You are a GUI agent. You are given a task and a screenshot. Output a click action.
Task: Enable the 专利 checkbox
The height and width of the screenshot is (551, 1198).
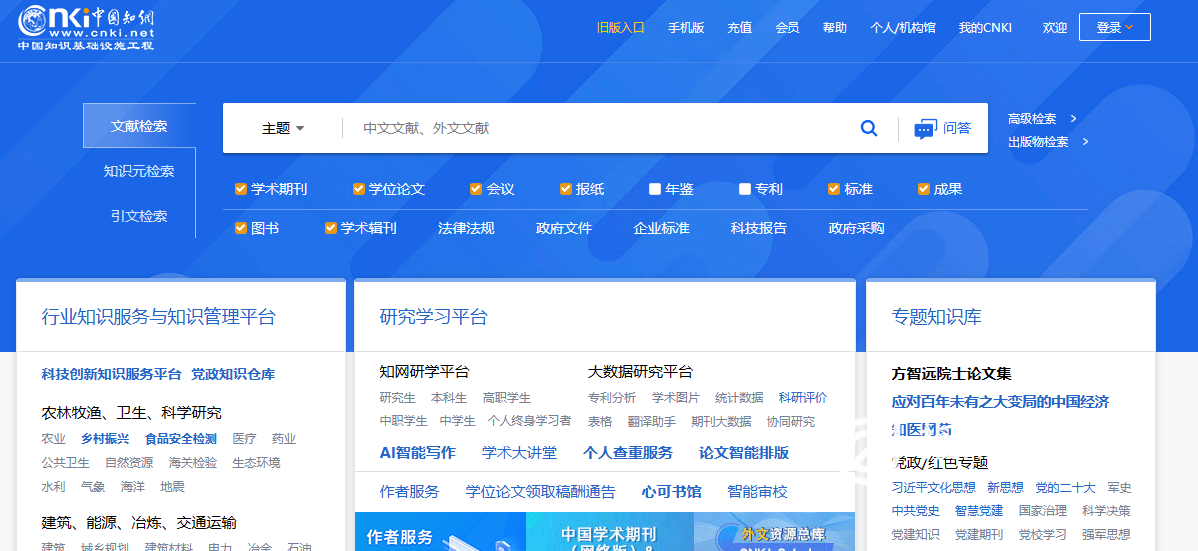coord(745,189)
